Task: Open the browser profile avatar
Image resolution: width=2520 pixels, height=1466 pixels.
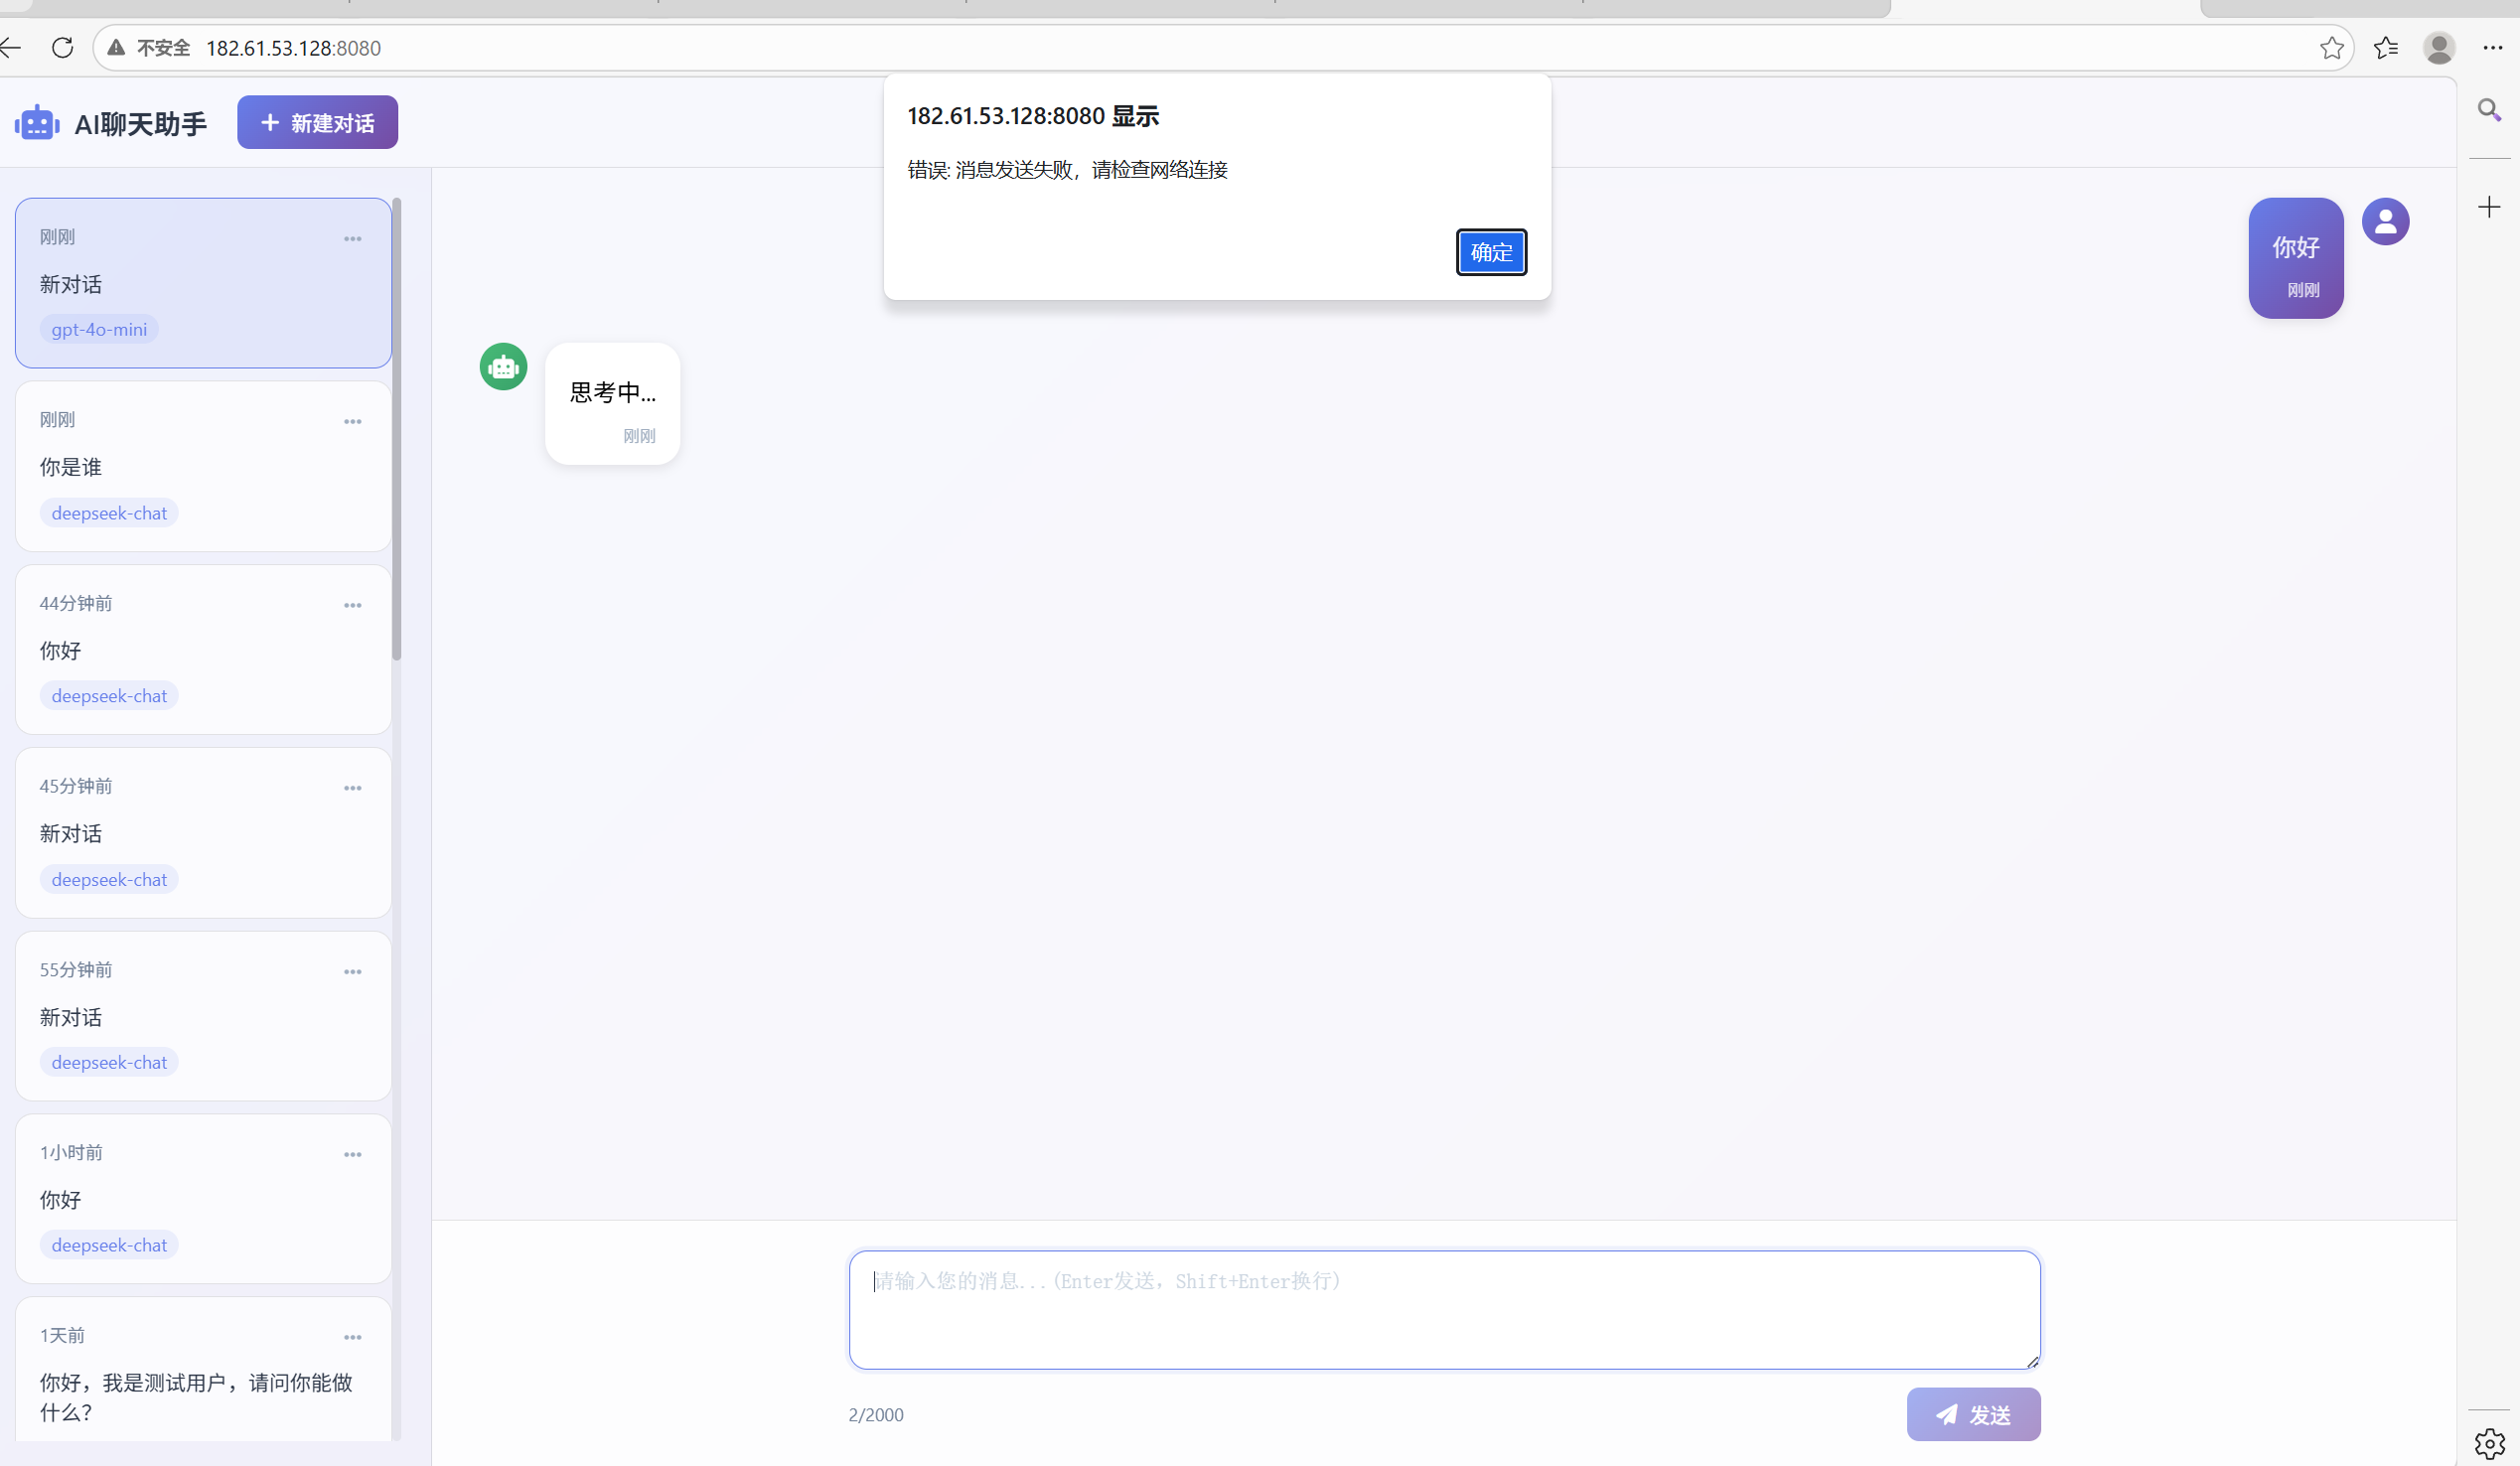Action: [2439, 48]
